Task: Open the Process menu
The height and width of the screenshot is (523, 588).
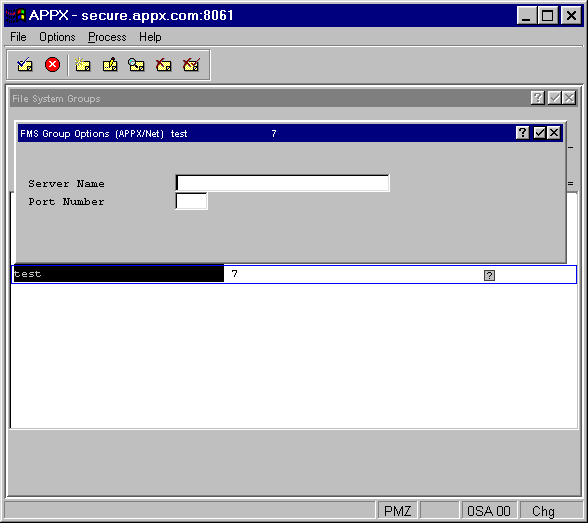Action: (x=107, y=37)
